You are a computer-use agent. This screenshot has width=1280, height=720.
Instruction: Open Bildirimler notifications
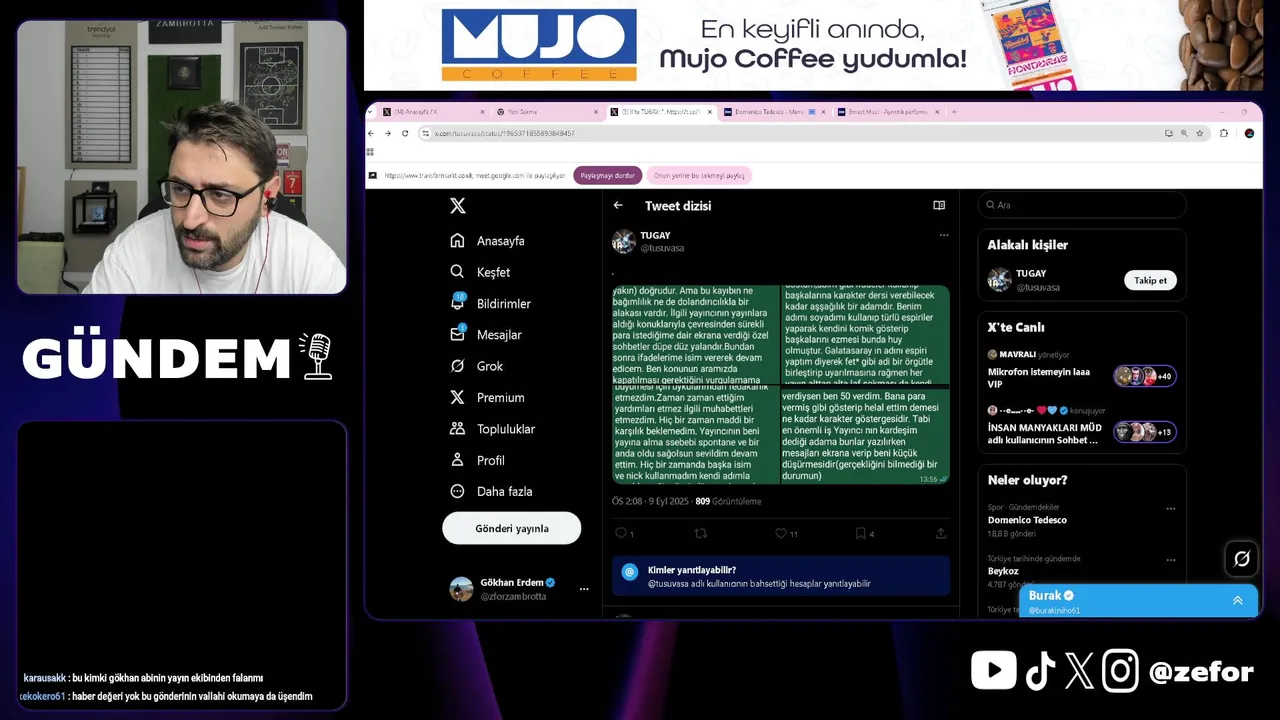[491, 303]
